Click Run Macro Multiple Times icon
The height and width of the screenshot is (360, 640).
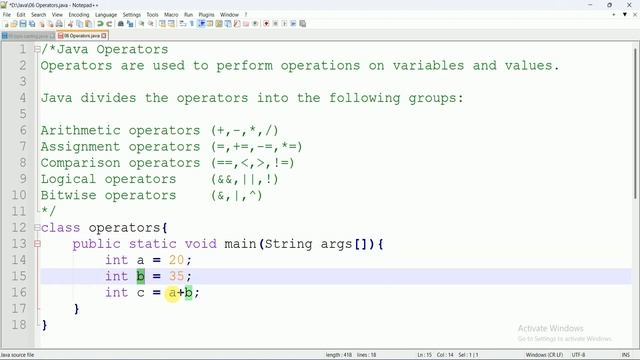(293, 24)
